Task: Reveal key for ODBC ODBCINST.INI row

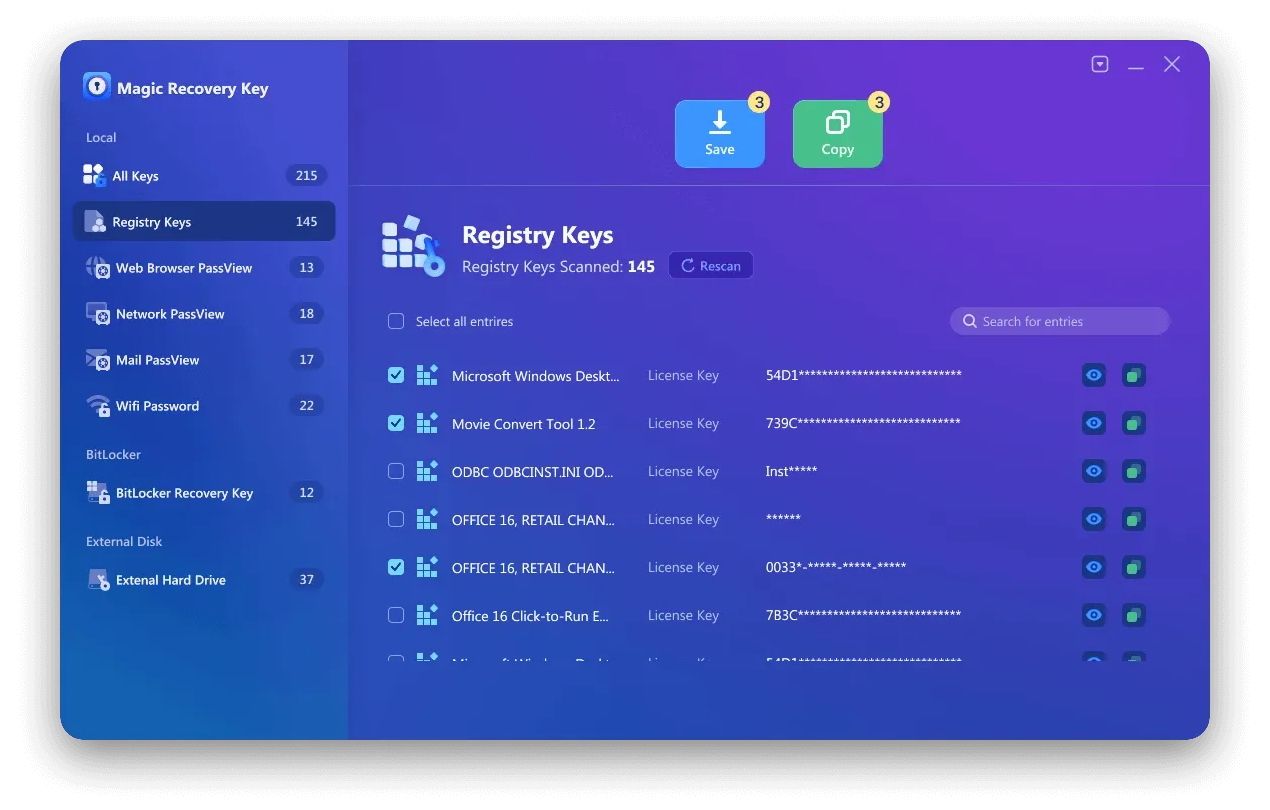Action: 1094,471
